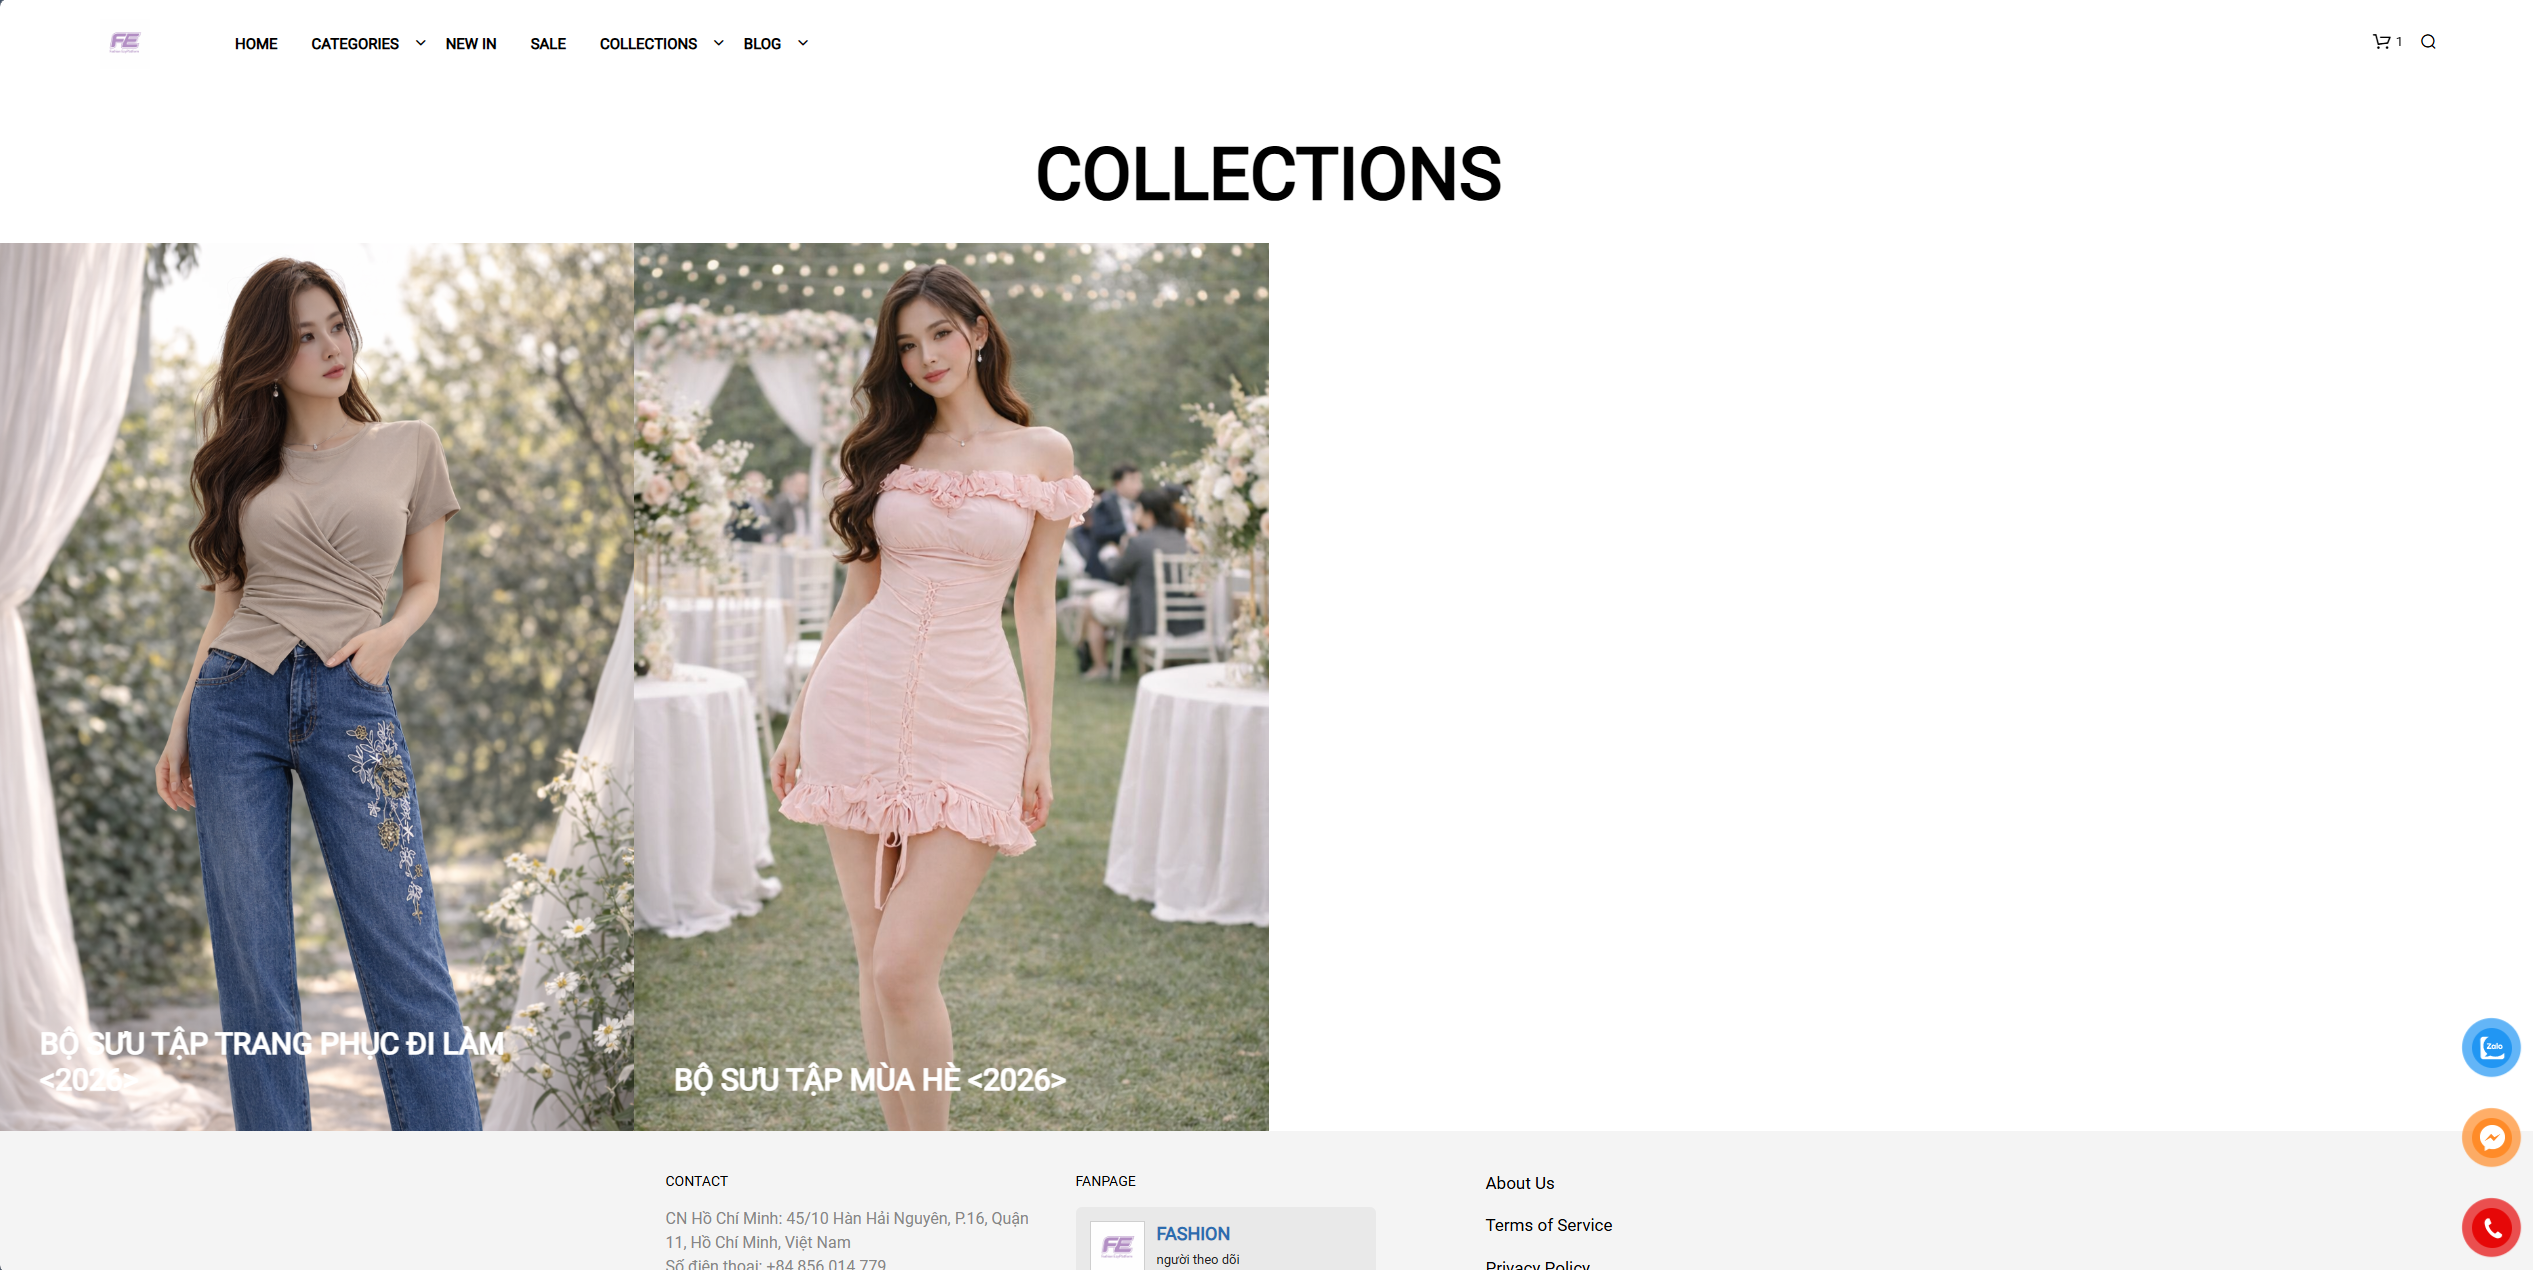
Task: Open the Terms of Service link
Action: pyautogui.click(x=1548, y=1225)
